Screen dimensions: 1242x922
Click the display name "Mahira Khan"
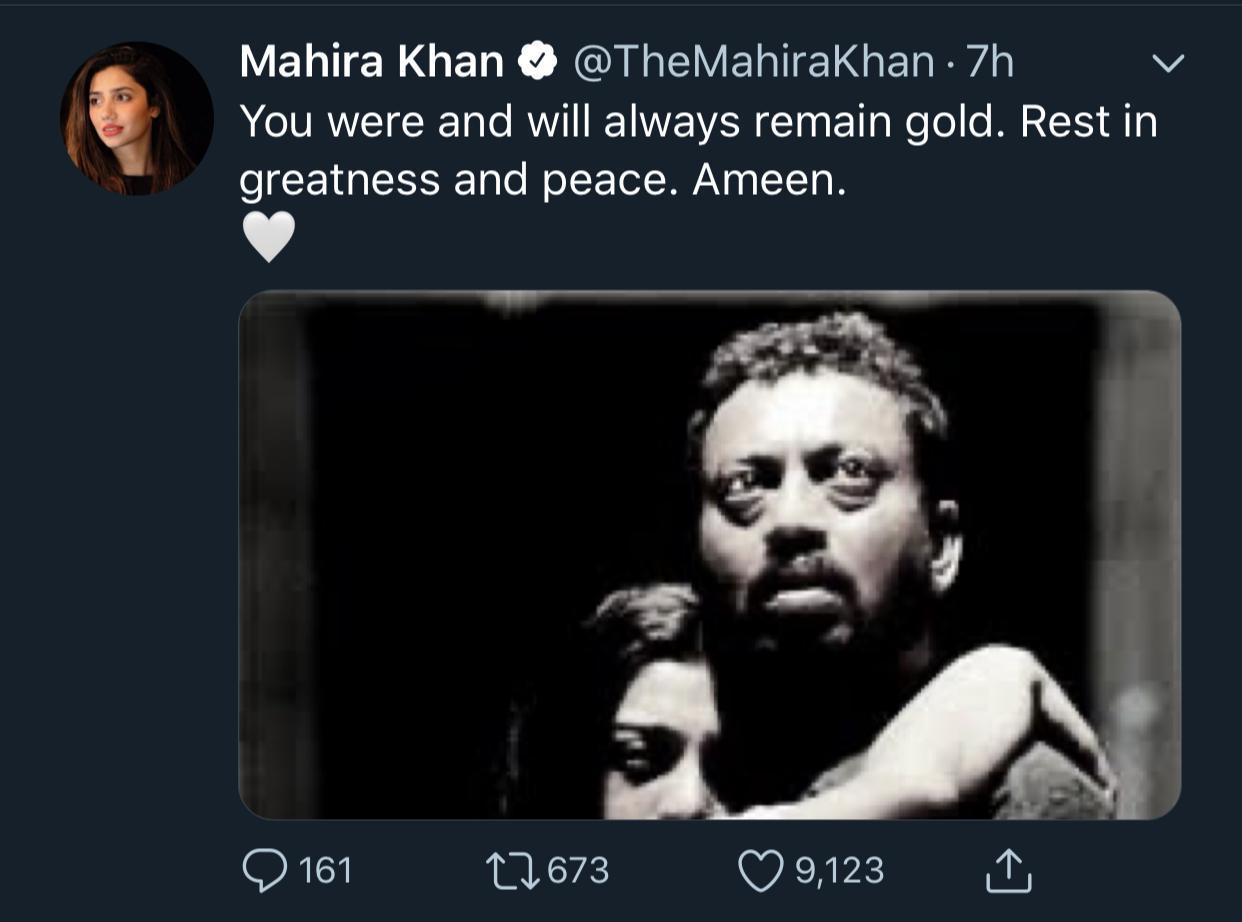click(x=371, y=64)
